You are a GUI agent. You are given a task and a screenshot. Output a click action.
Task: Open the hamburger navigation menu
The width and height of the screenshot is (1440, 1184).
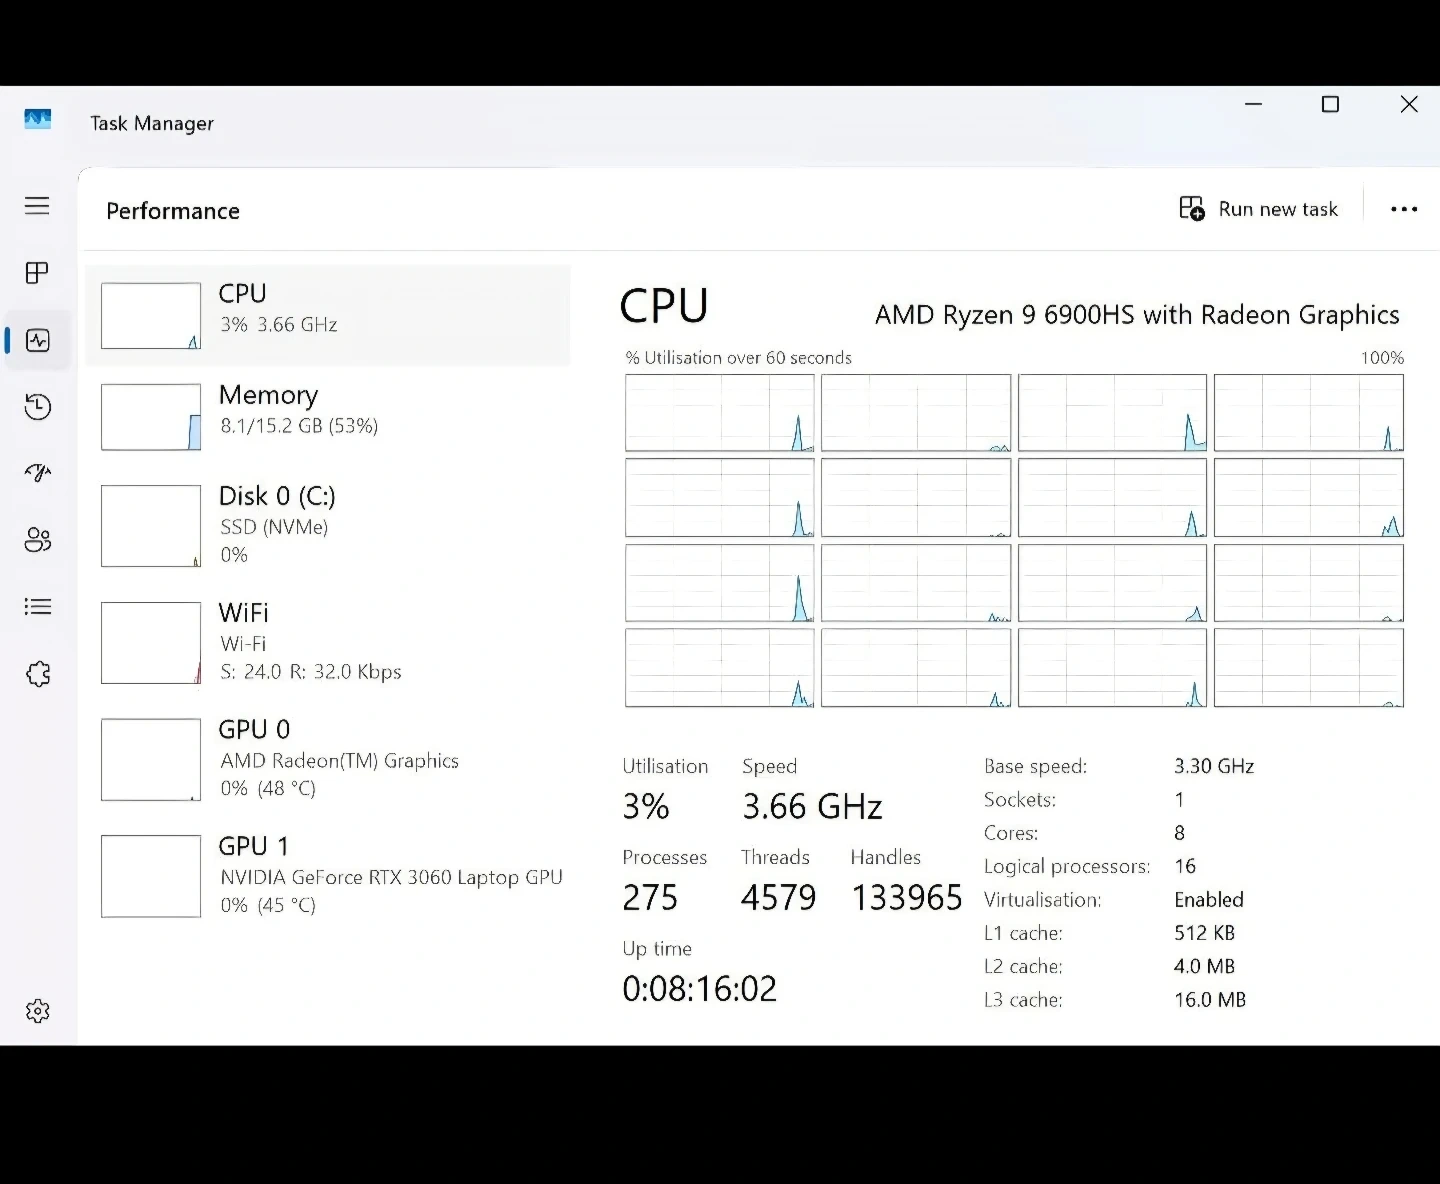click(x=37, y=206)
